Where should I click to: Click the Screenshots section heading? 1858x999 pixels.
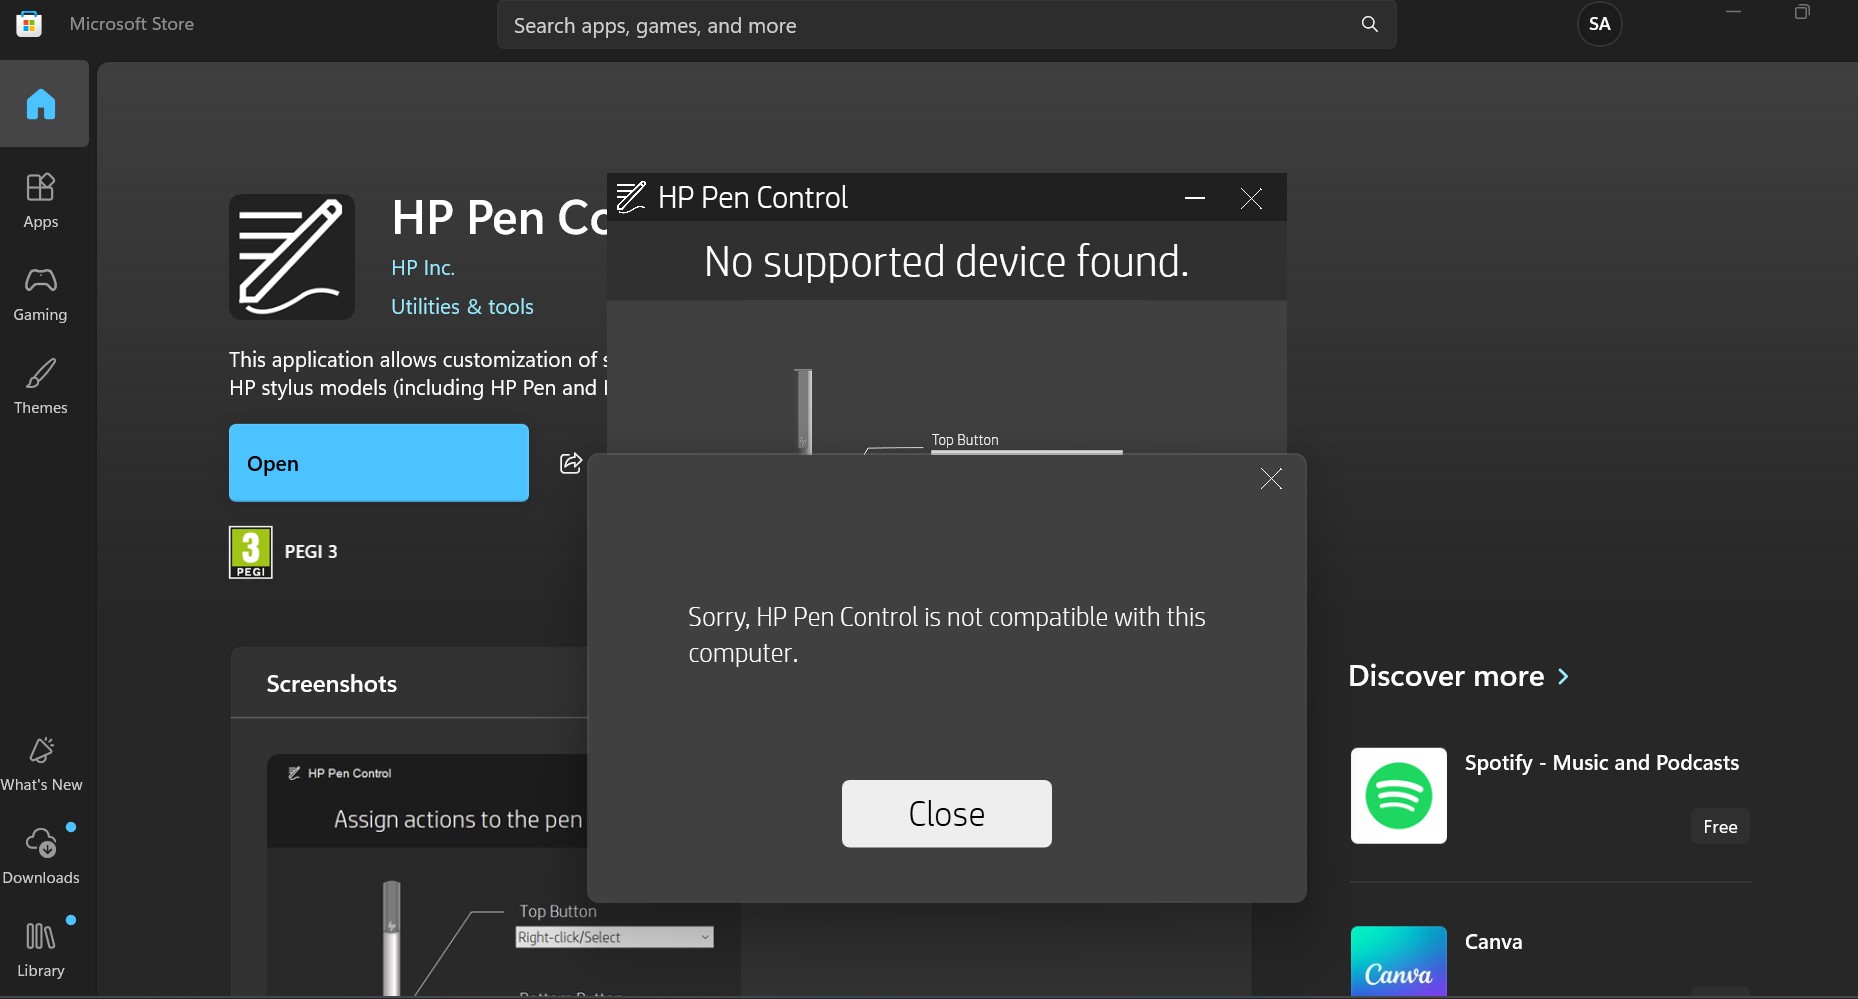pos(332,684)
